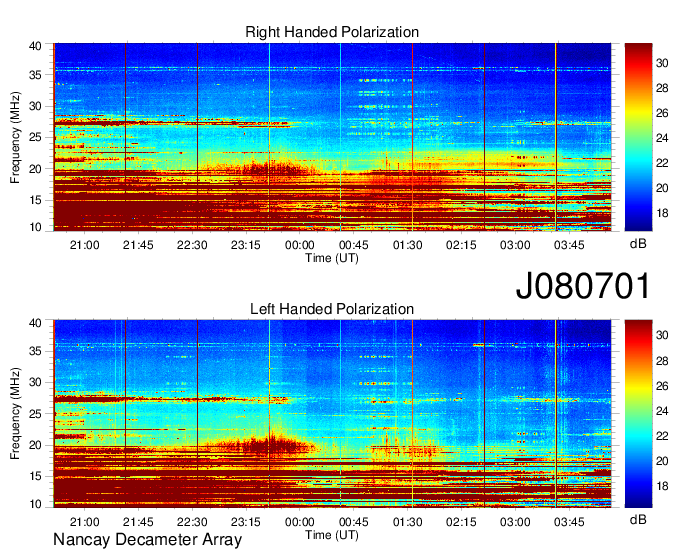Click the 40 MHz frequency tick on Left Handed plot
The image size is (680, 552).
tap(36, 323)
